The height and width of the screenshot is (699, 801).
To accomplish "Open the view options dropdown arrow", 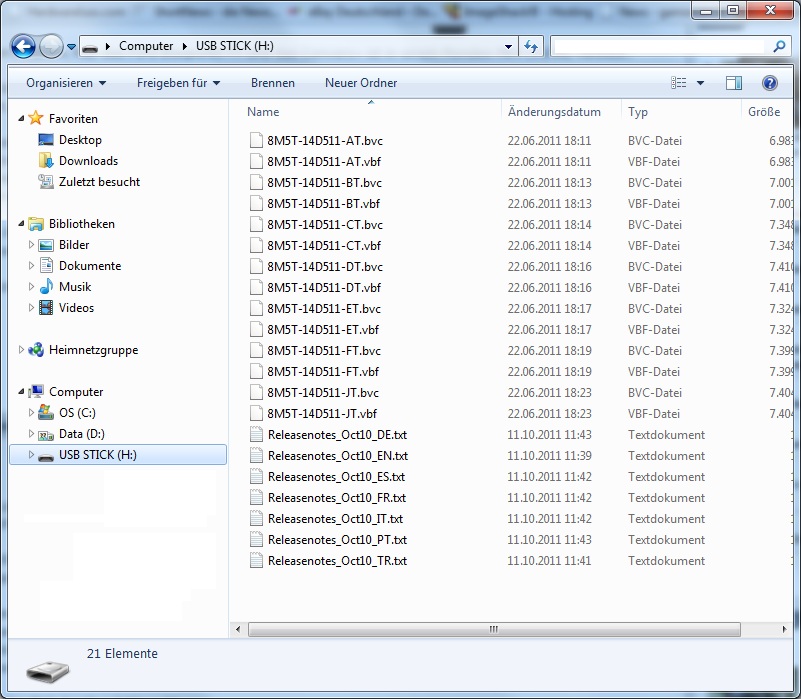I will [700, 83].
